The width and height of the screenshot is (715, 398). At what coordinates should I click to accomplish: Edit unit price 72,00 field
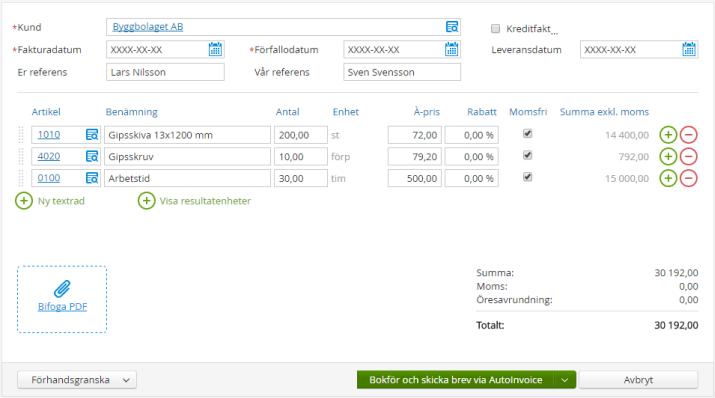click(x=414, y=135)
